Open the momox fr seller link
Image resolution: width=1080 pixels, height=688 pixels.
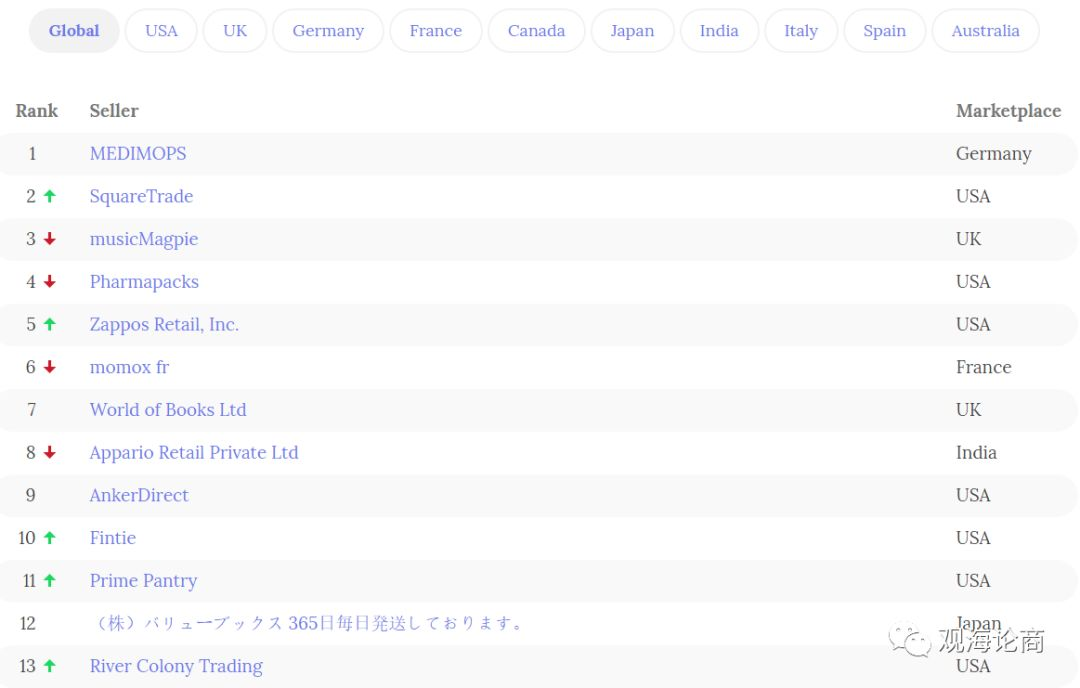coord(129,367)
